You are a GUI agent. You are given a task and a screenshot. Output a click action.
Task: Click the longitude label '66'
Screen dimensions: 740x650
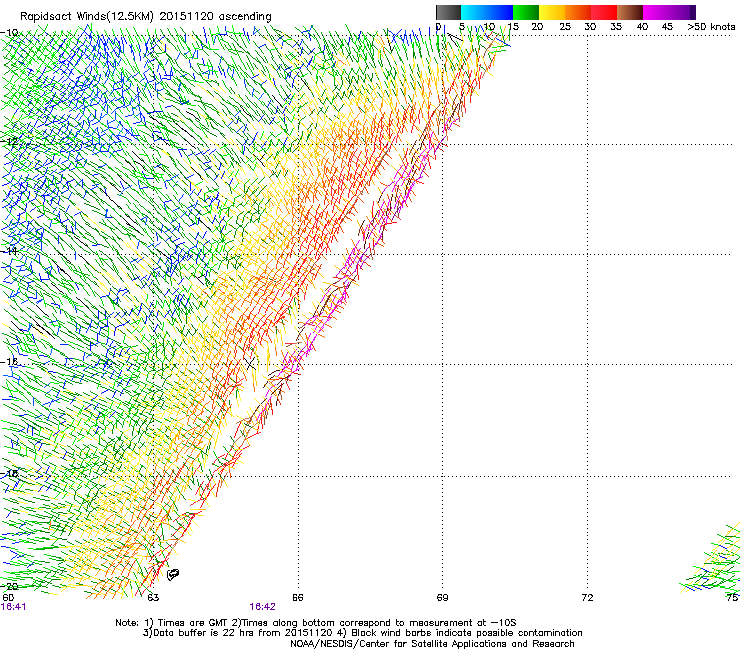point(297,598)
